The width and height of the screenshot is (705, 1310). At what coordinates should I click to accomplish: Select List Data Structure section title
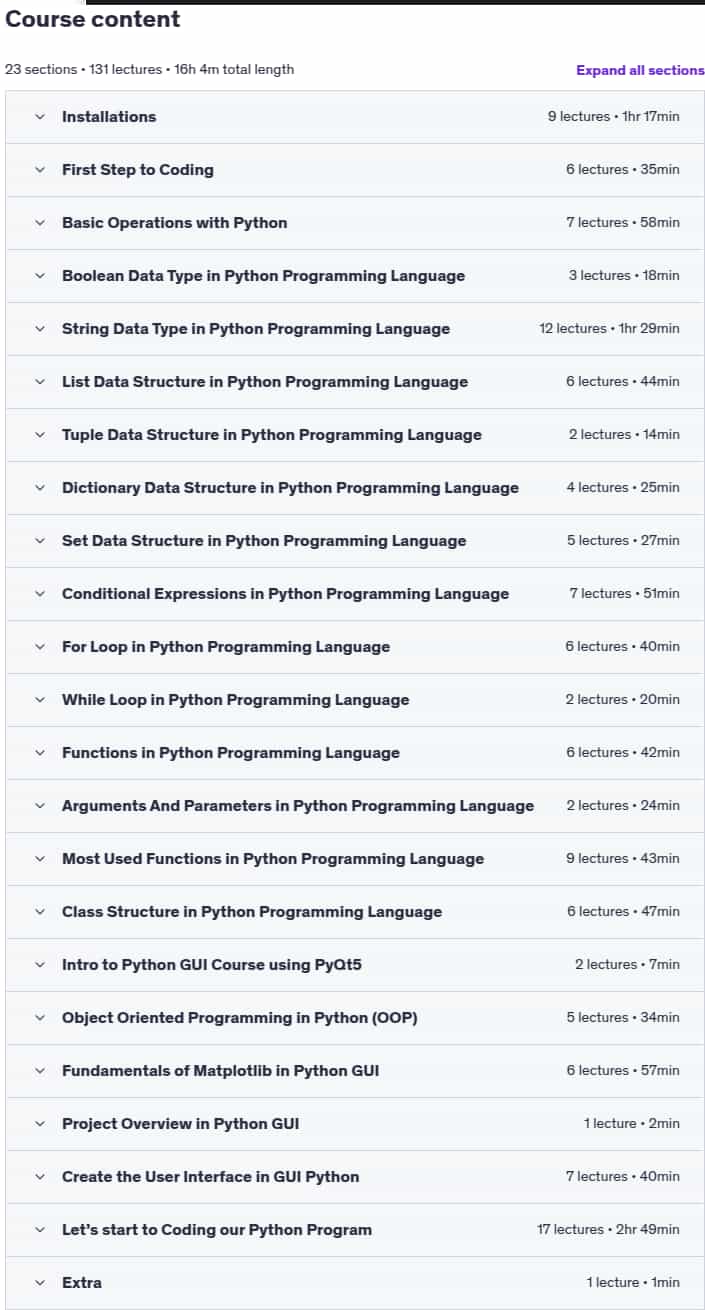pyautogui.click(x=265, y=382)
